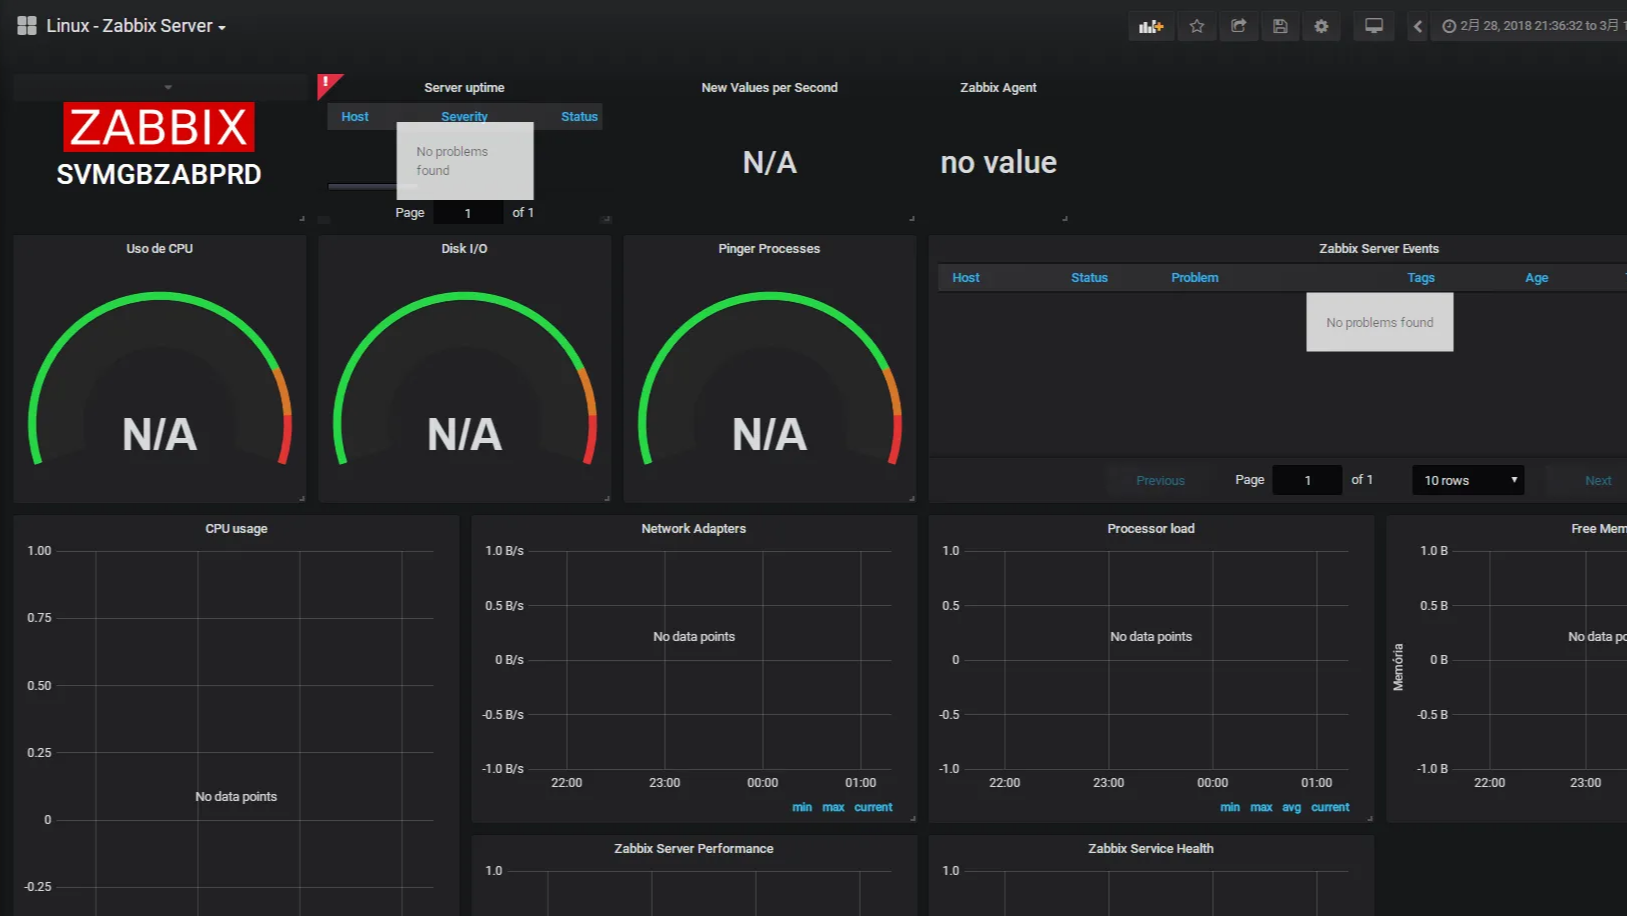This screenshot has width=1627, height=916.
Task: Sort Processor load legend by max
Action: click(x=1261, y=808)
